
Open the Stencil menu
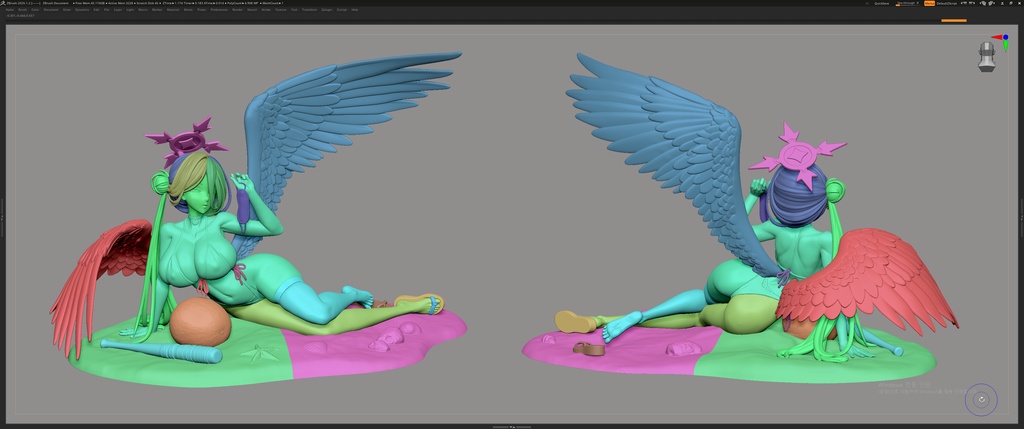pyautogui.click(x=252, y=10)
